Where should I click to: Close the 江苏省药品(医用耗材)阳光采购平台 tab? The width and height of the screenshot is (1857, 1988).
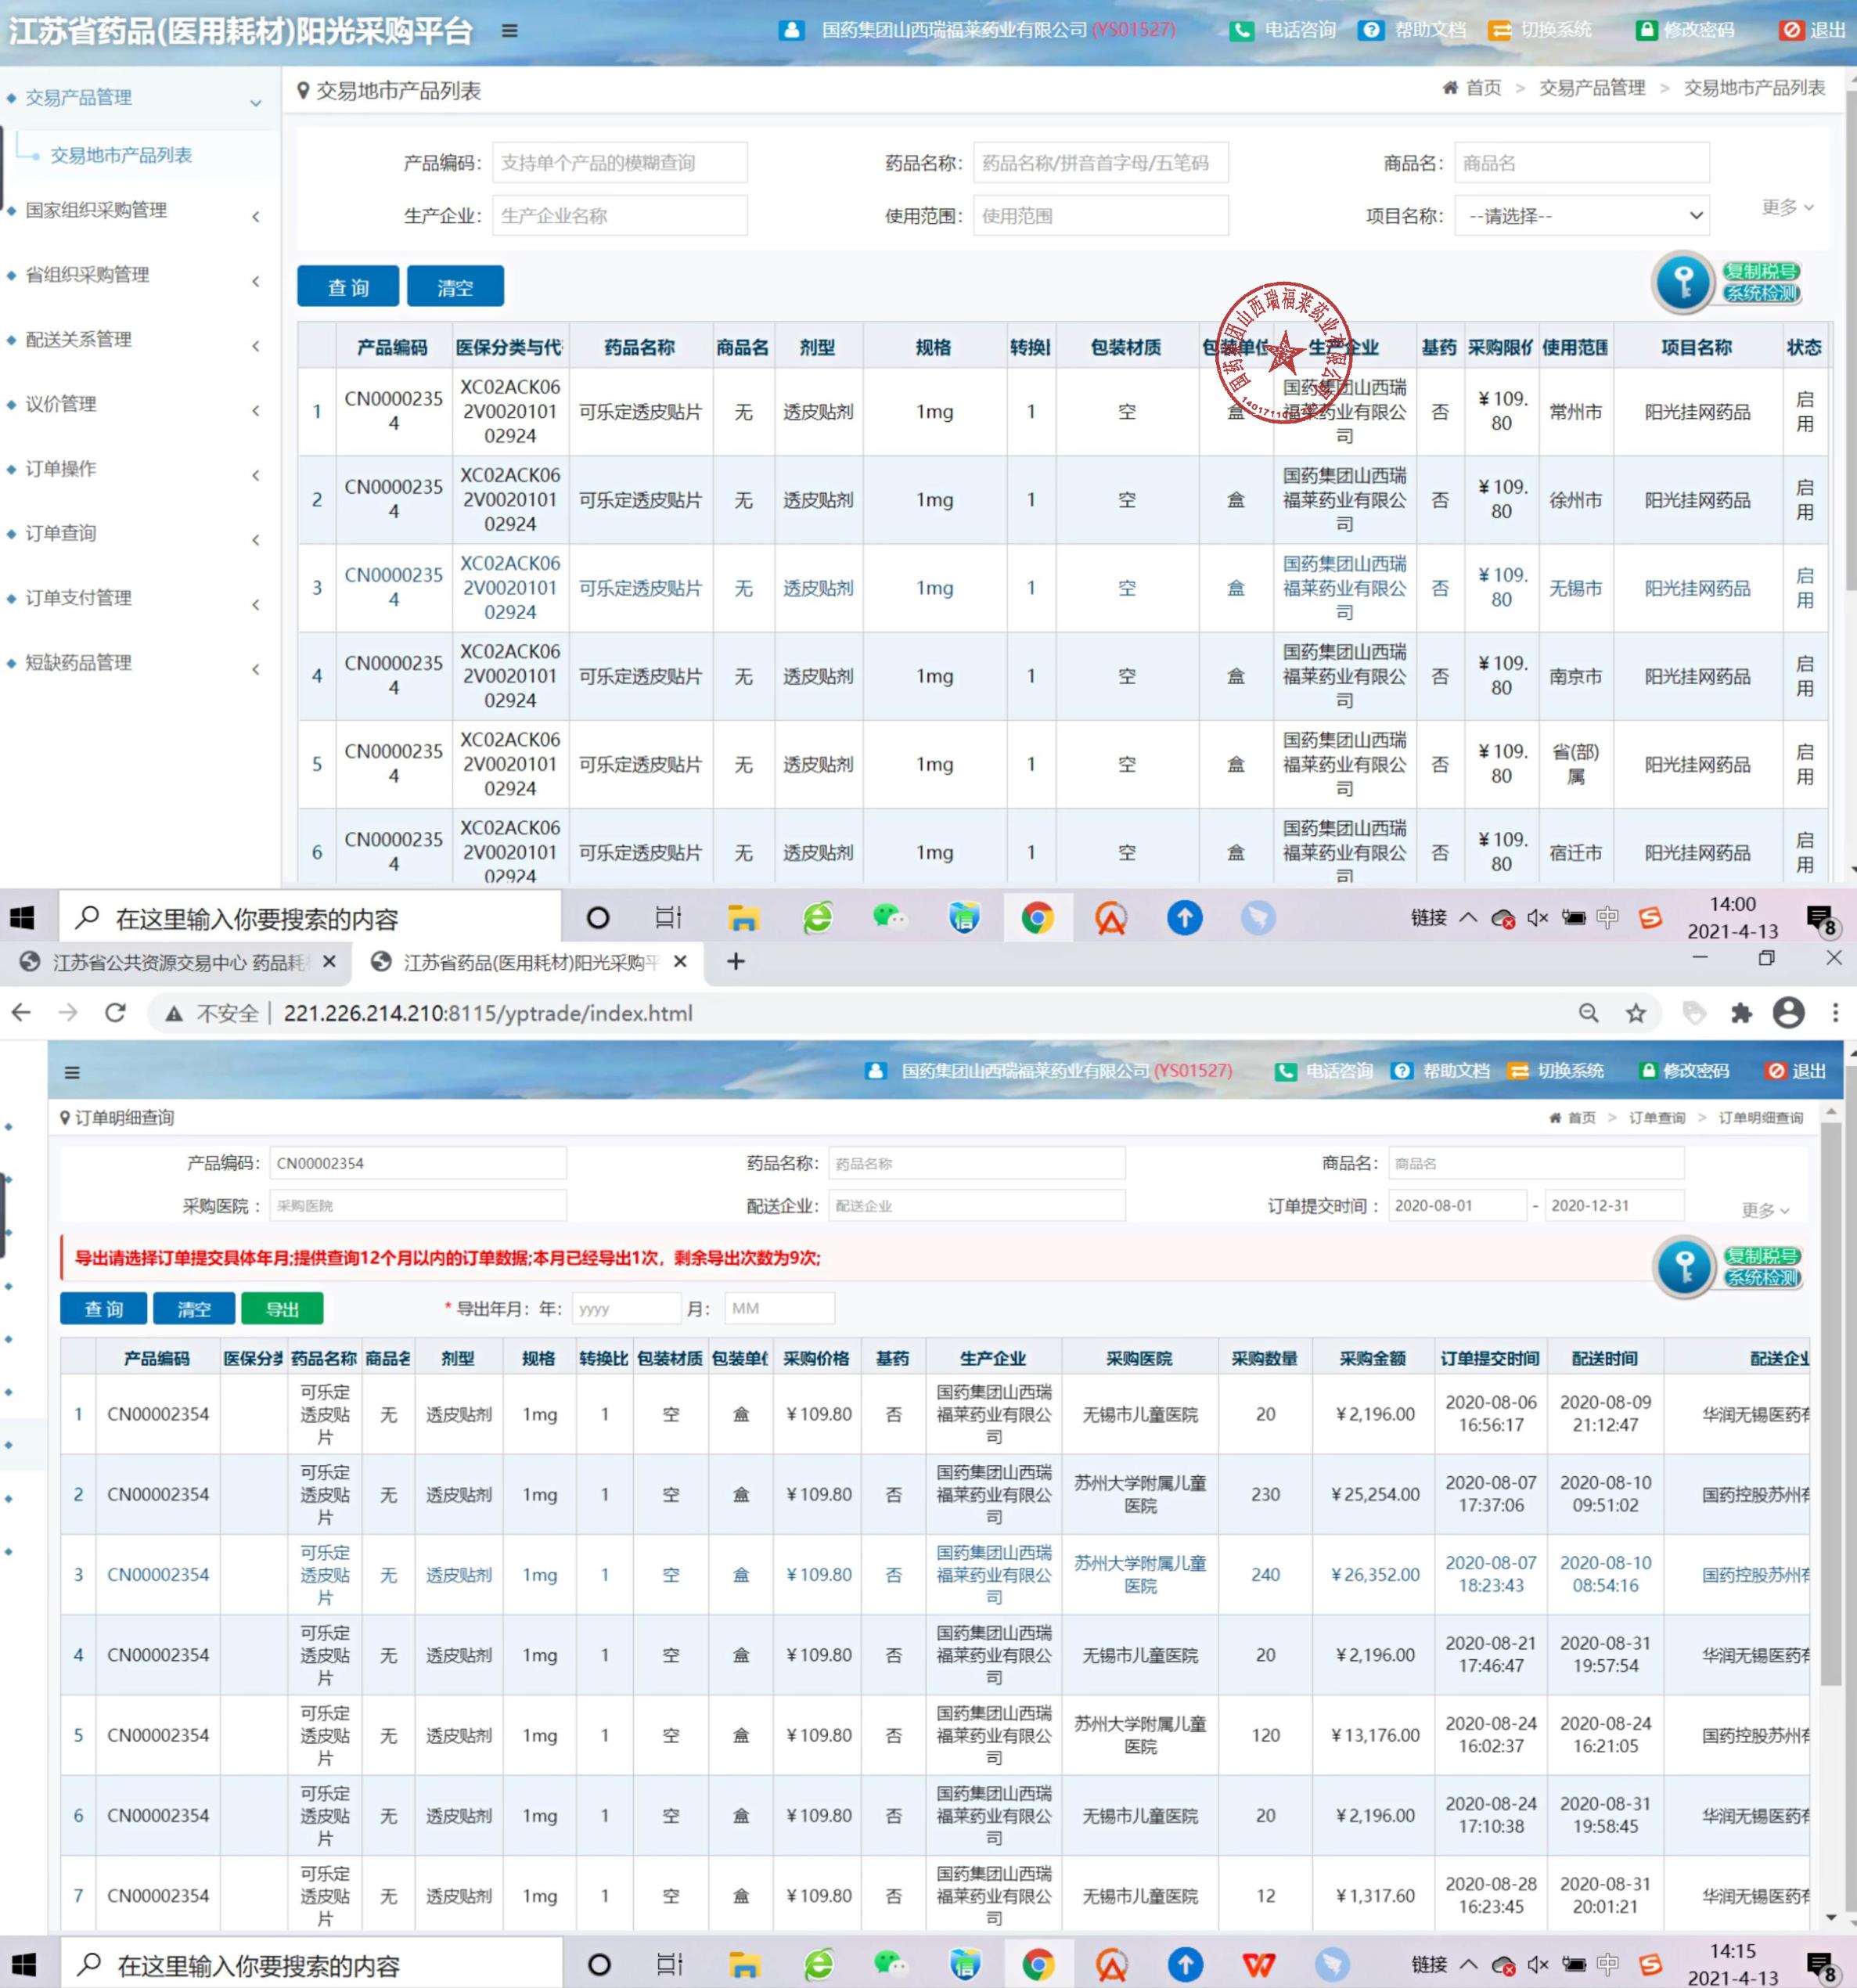coord(680,961)
